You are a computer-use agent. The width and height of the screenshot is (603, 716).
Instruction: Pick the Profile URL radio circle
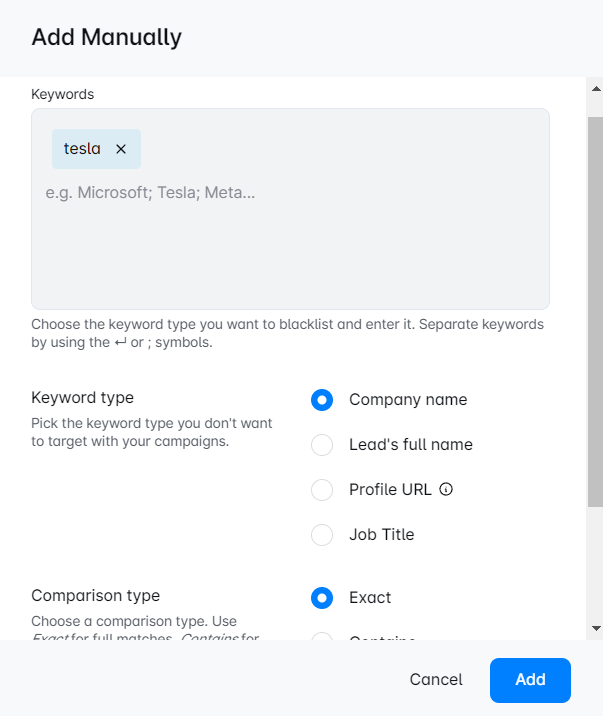coord(322,490)
